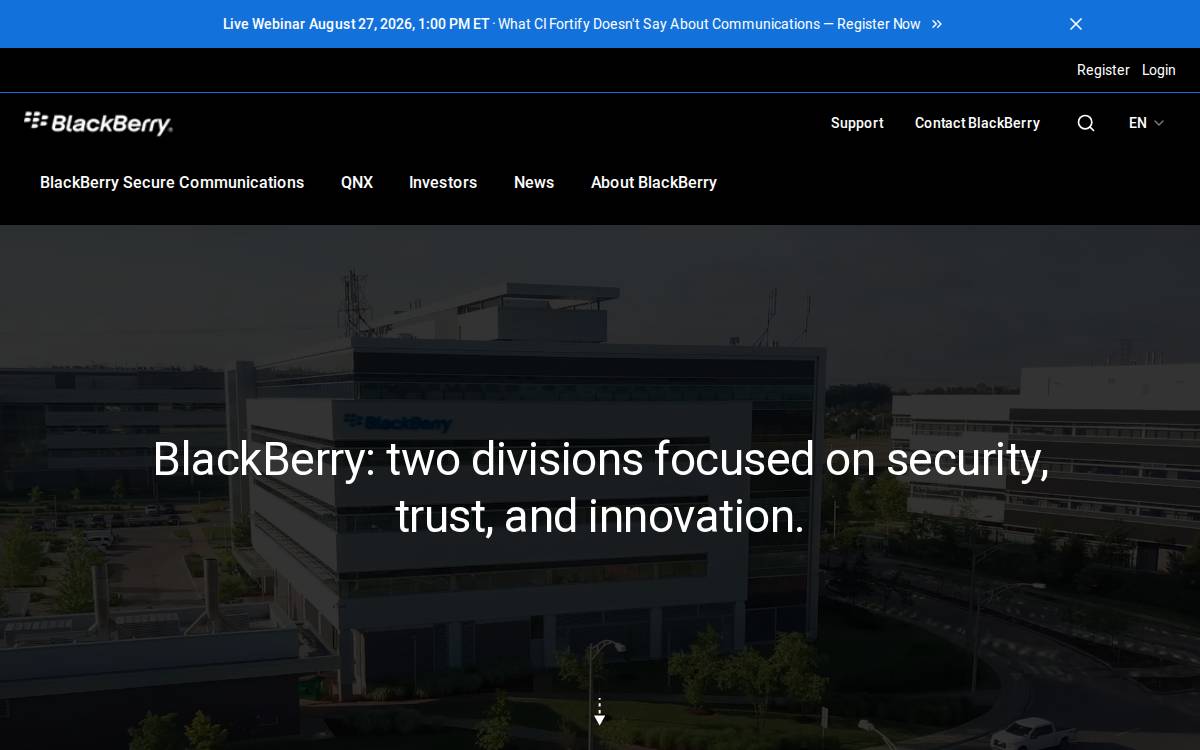Expand the EN language dropdown
The height and width of the screenshot is (750, 1200).
[1146, 123]
